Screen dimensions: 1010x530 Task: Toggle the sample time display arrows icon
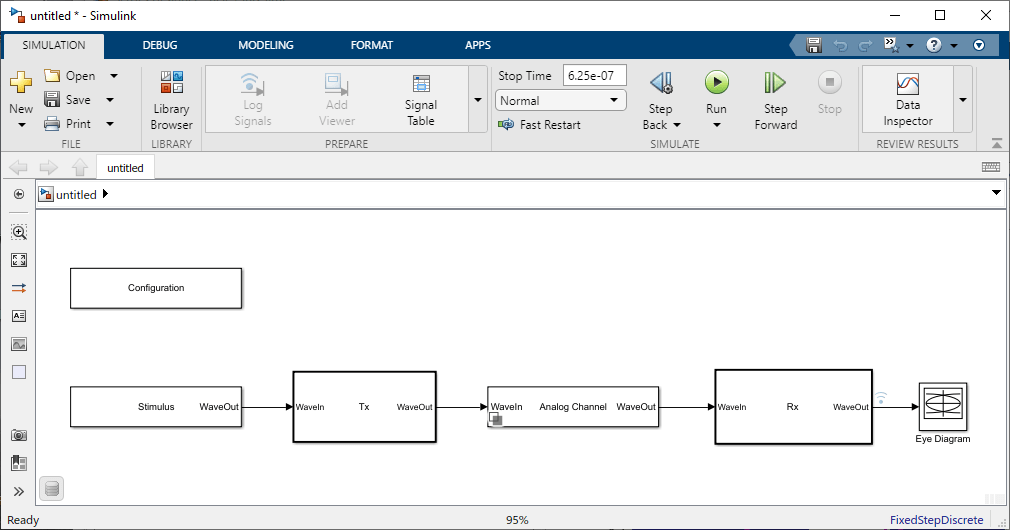19,288
